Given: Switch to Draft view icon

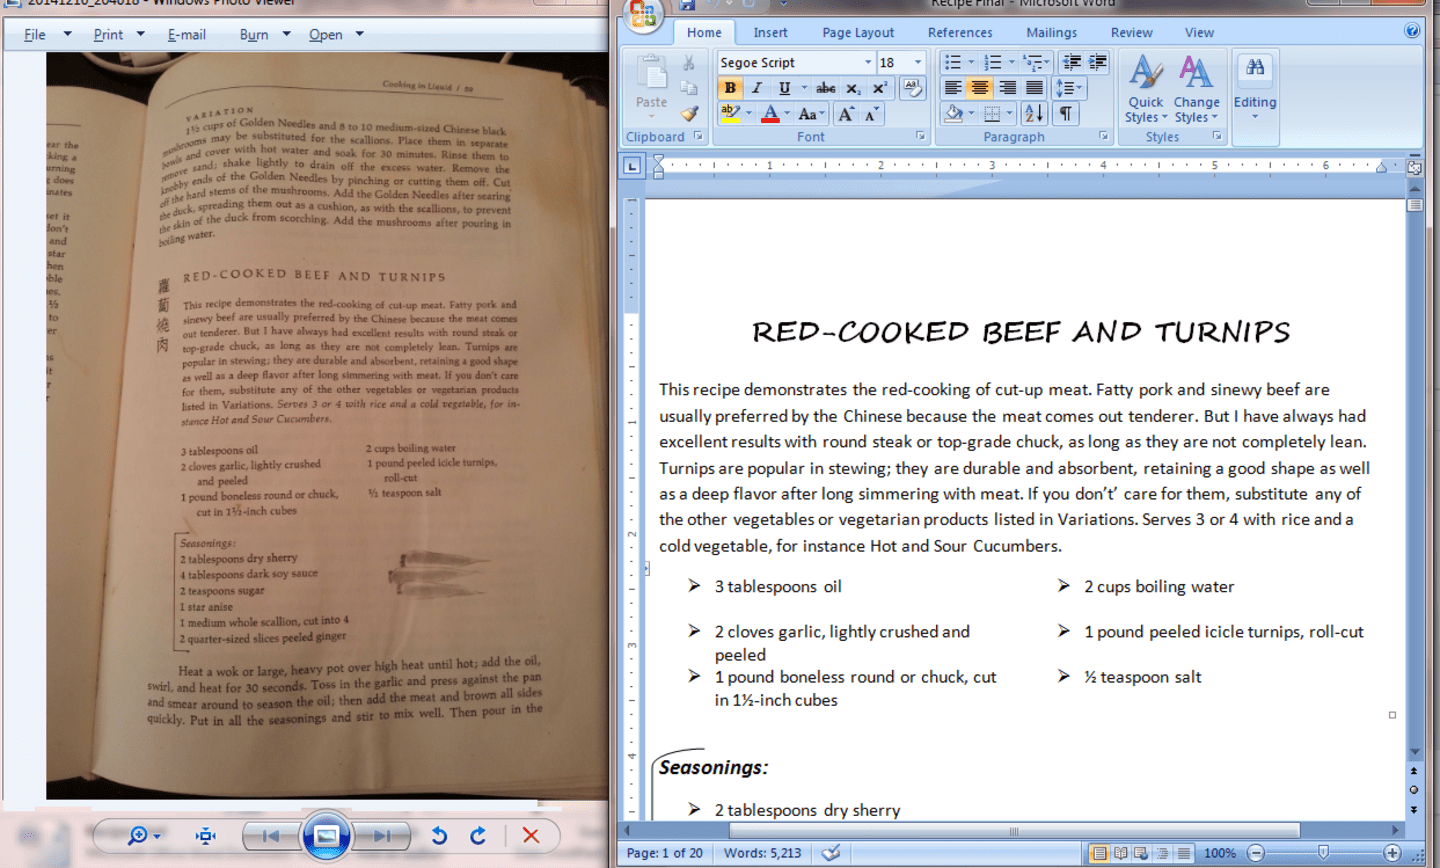Looking at the screenshot, I should coord(1184,853).
